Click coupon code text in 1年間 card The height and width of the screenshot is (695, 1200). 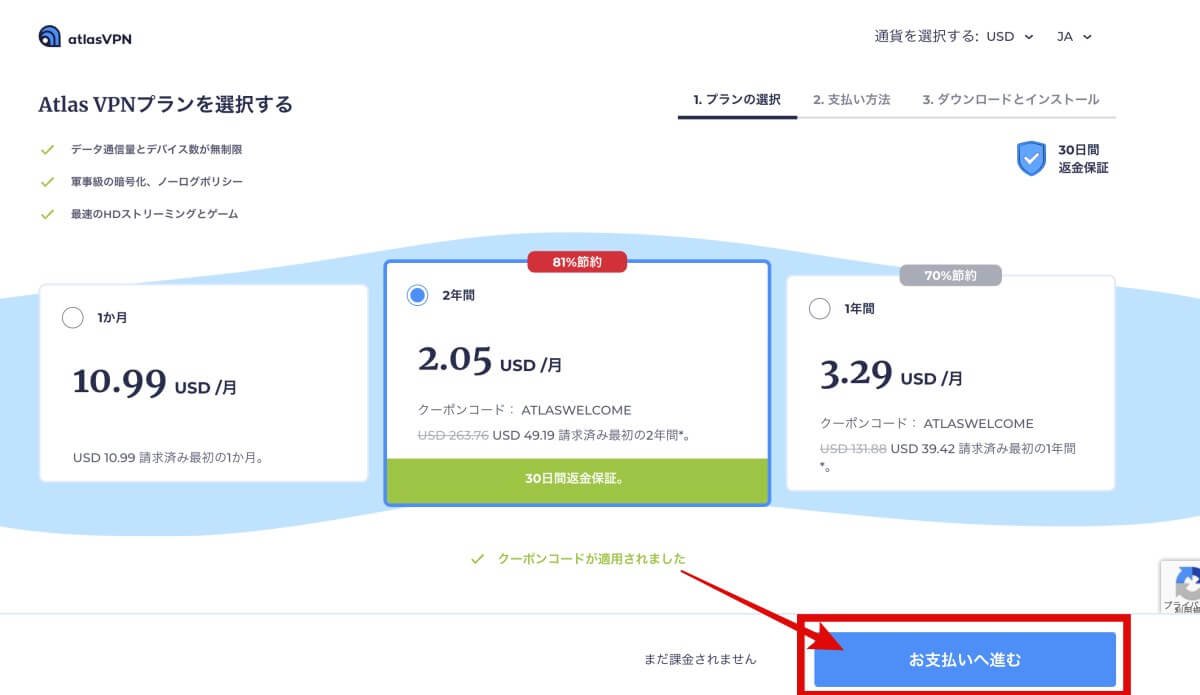click(927, 423)
